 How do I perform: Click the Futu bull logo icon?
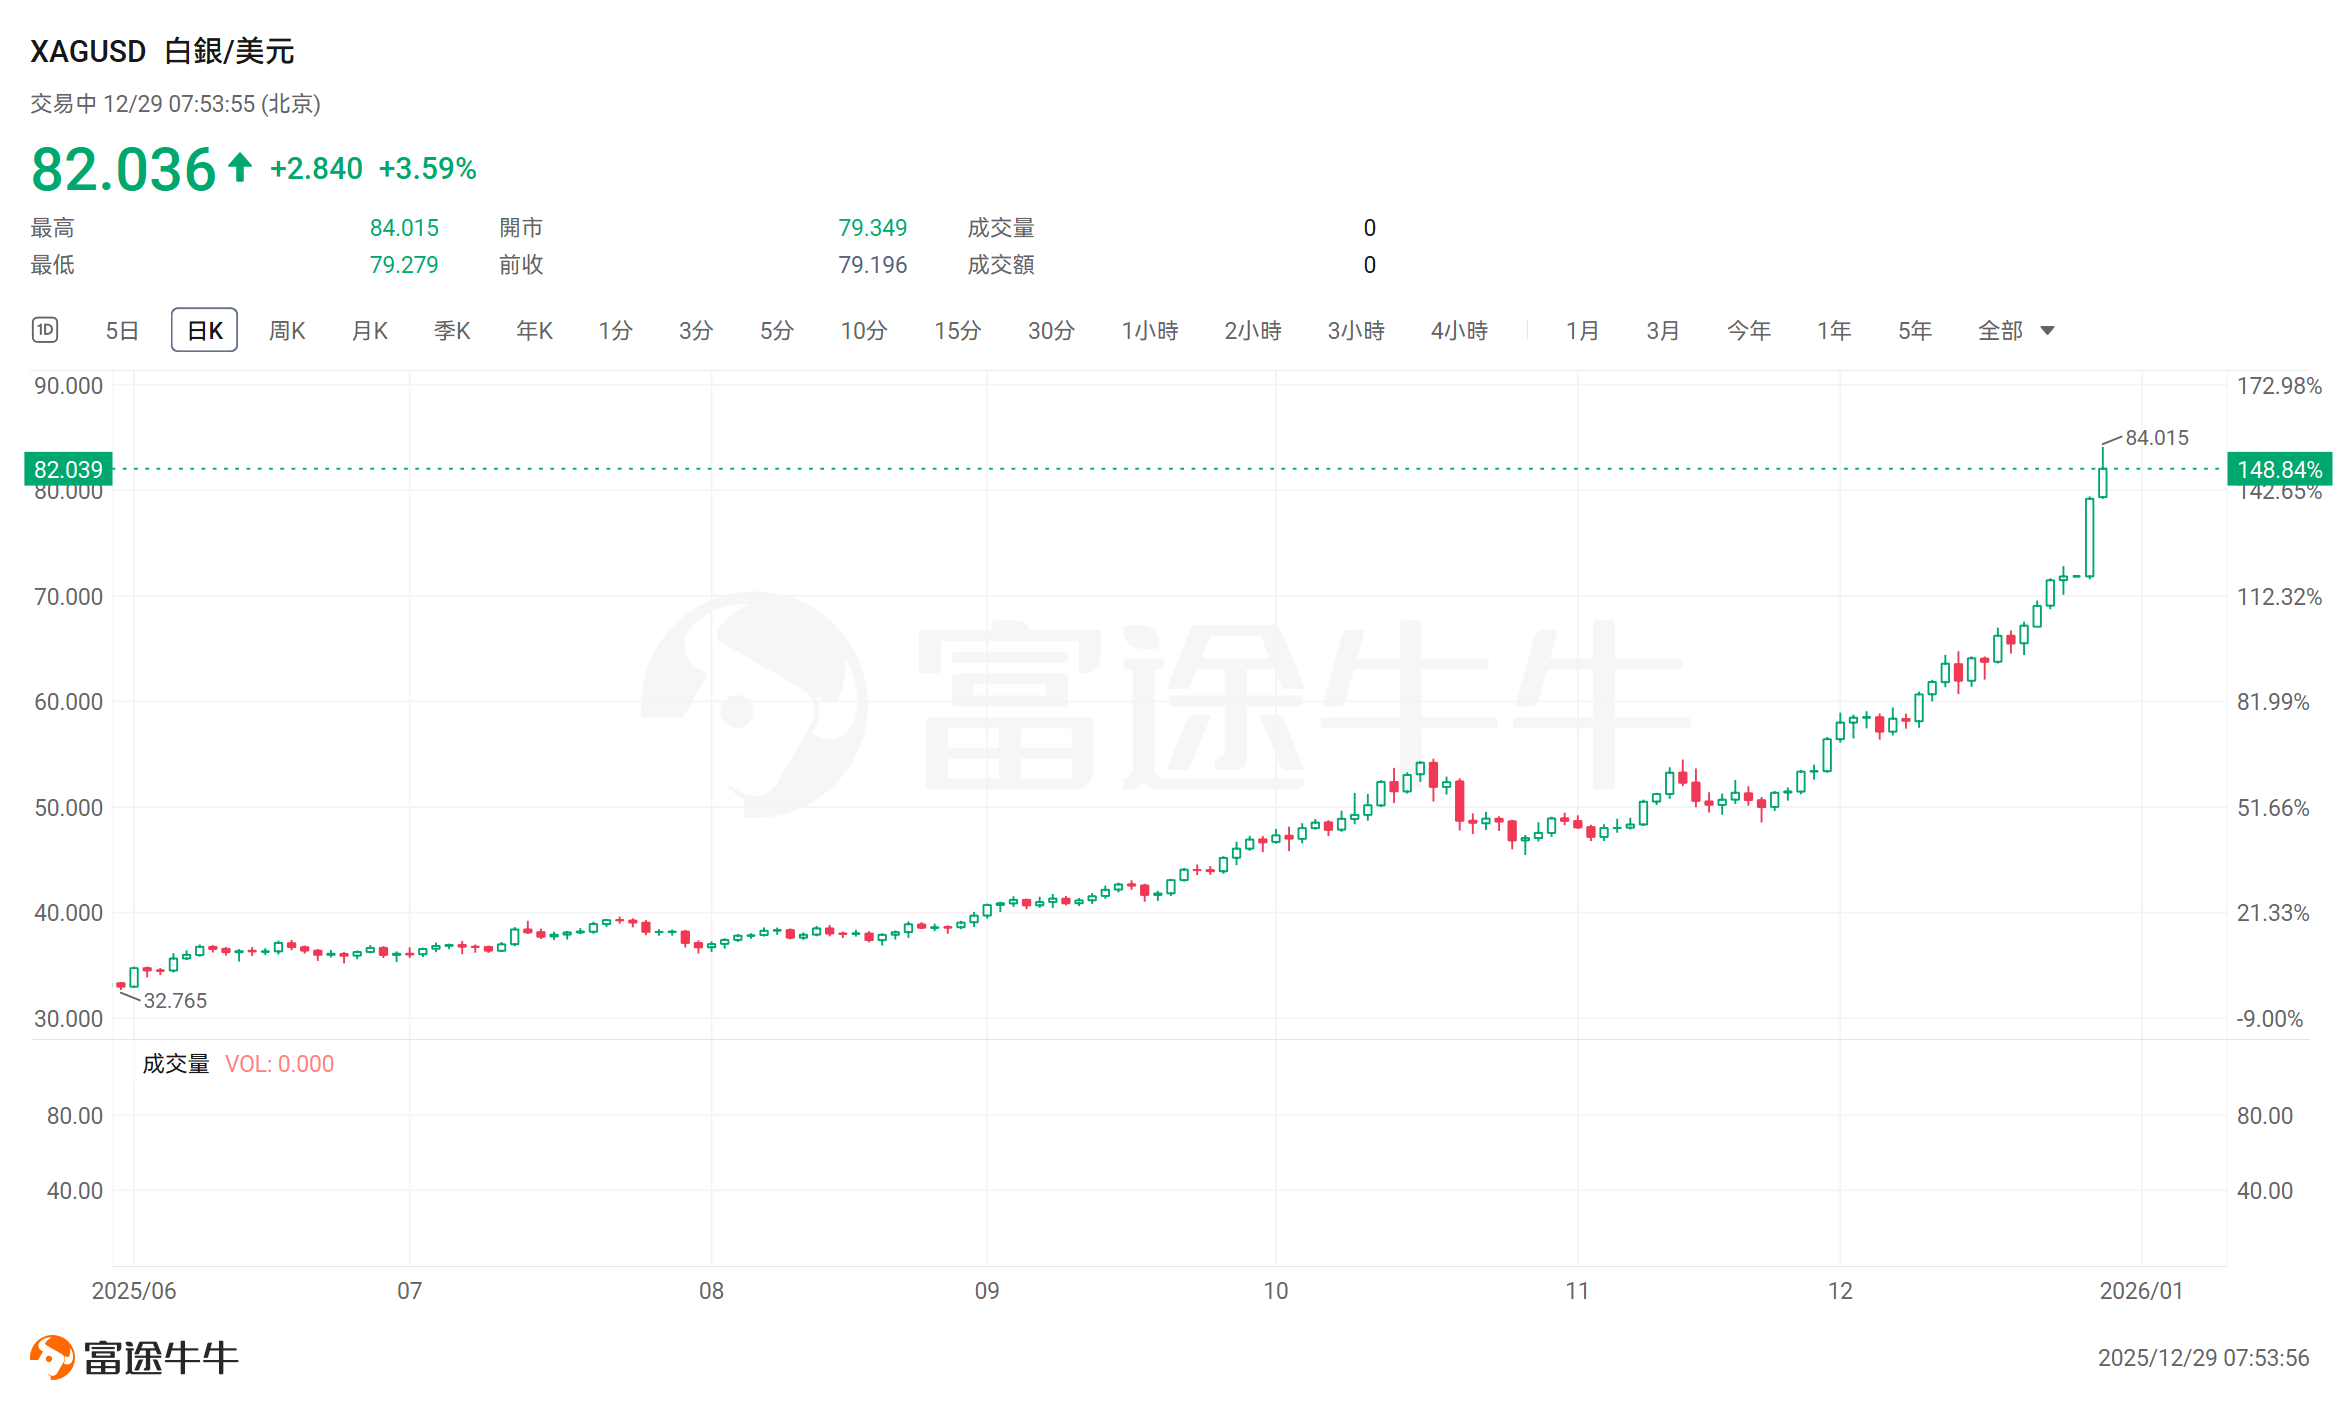tap(52, 1357)
